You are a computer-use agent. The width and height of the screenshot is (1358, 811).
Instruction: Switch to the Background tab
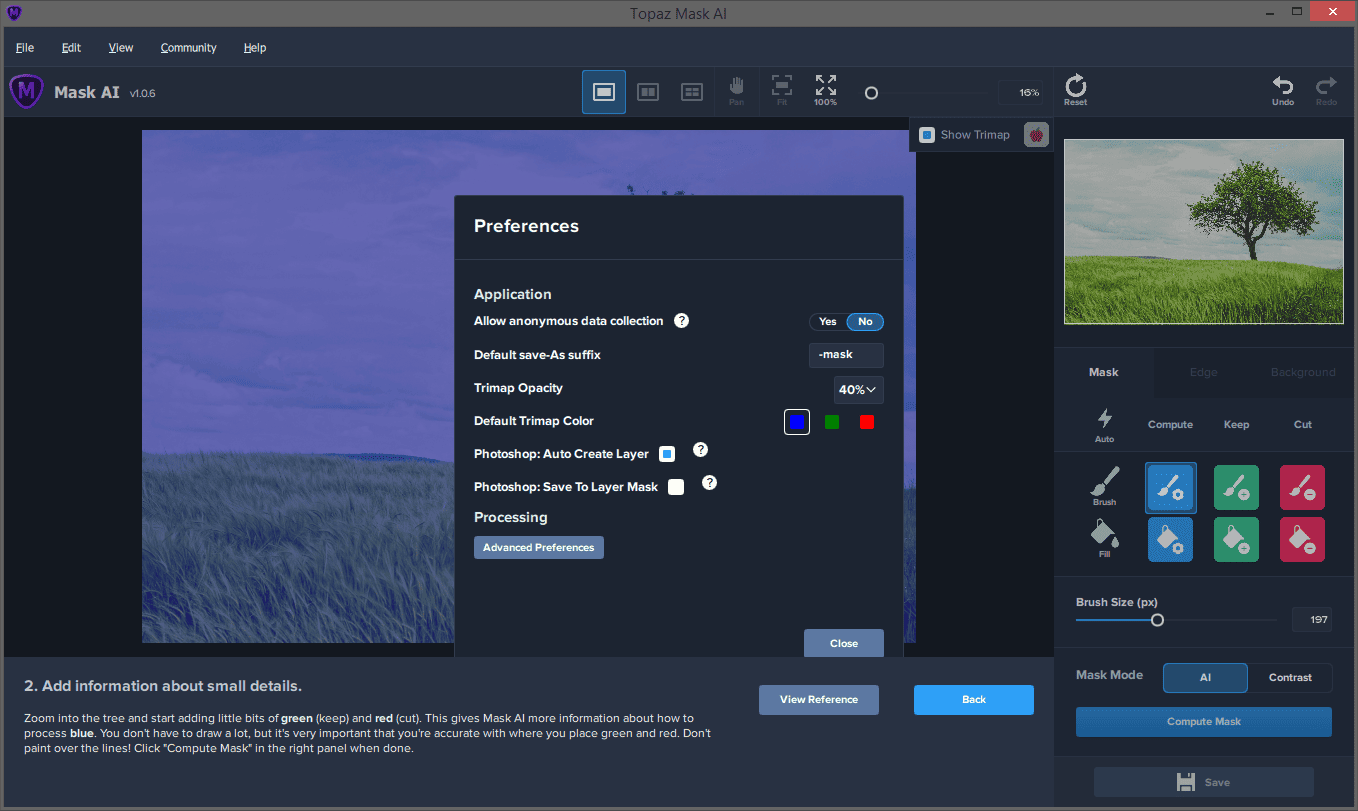pyautogui.click(x=1303, y=372)
